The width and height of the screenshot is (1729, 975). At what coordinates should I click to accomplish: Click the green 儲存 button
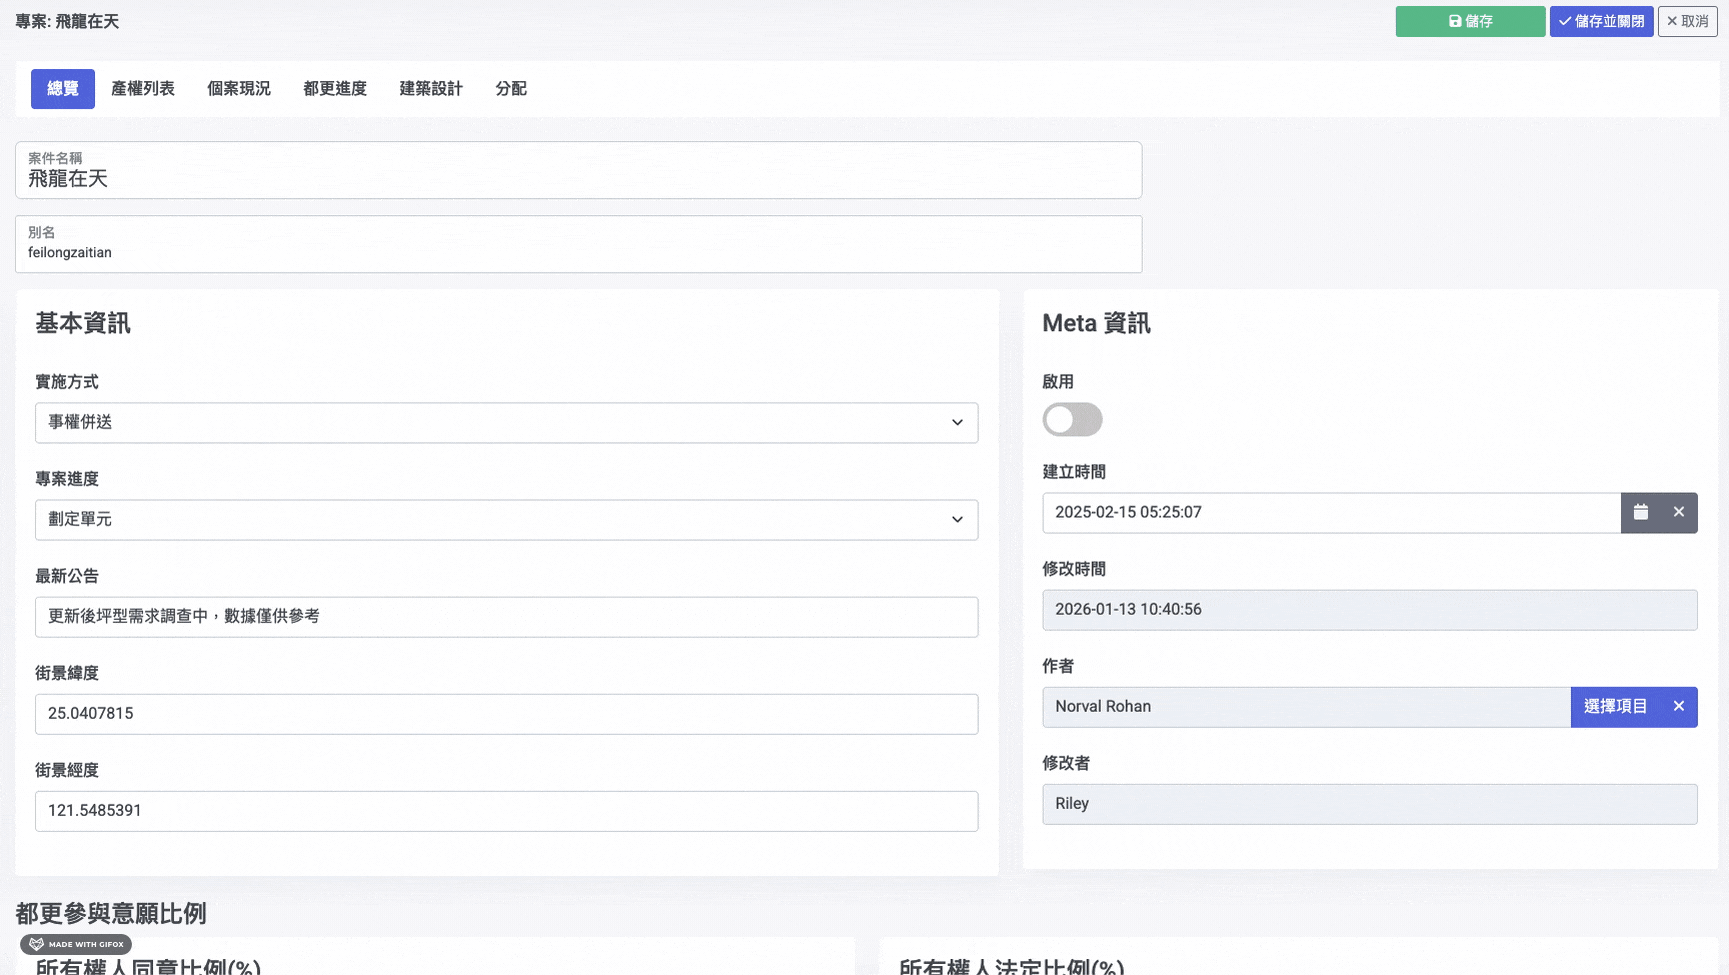click(1470, 21)
